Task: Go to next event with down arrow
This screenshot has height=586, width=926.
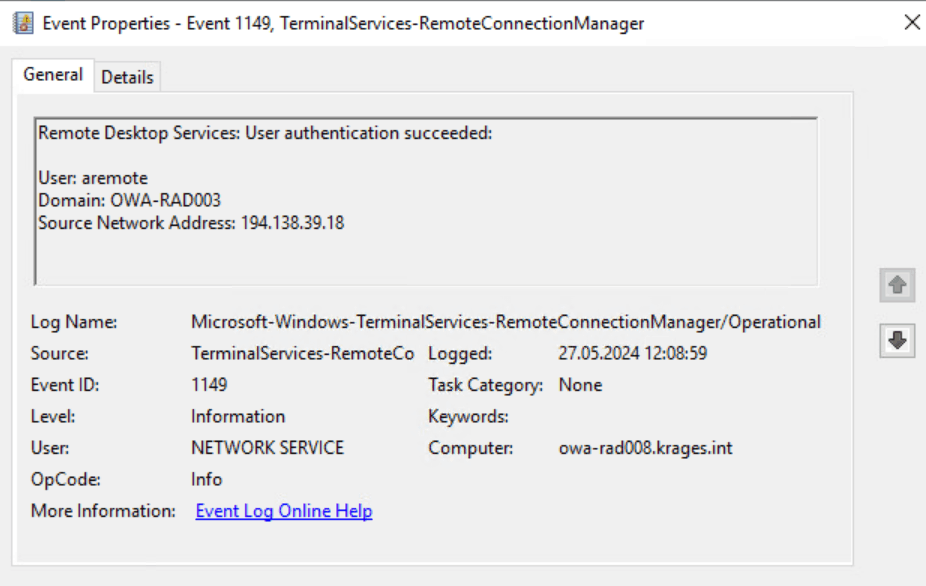Action: (x=897, y=341)
